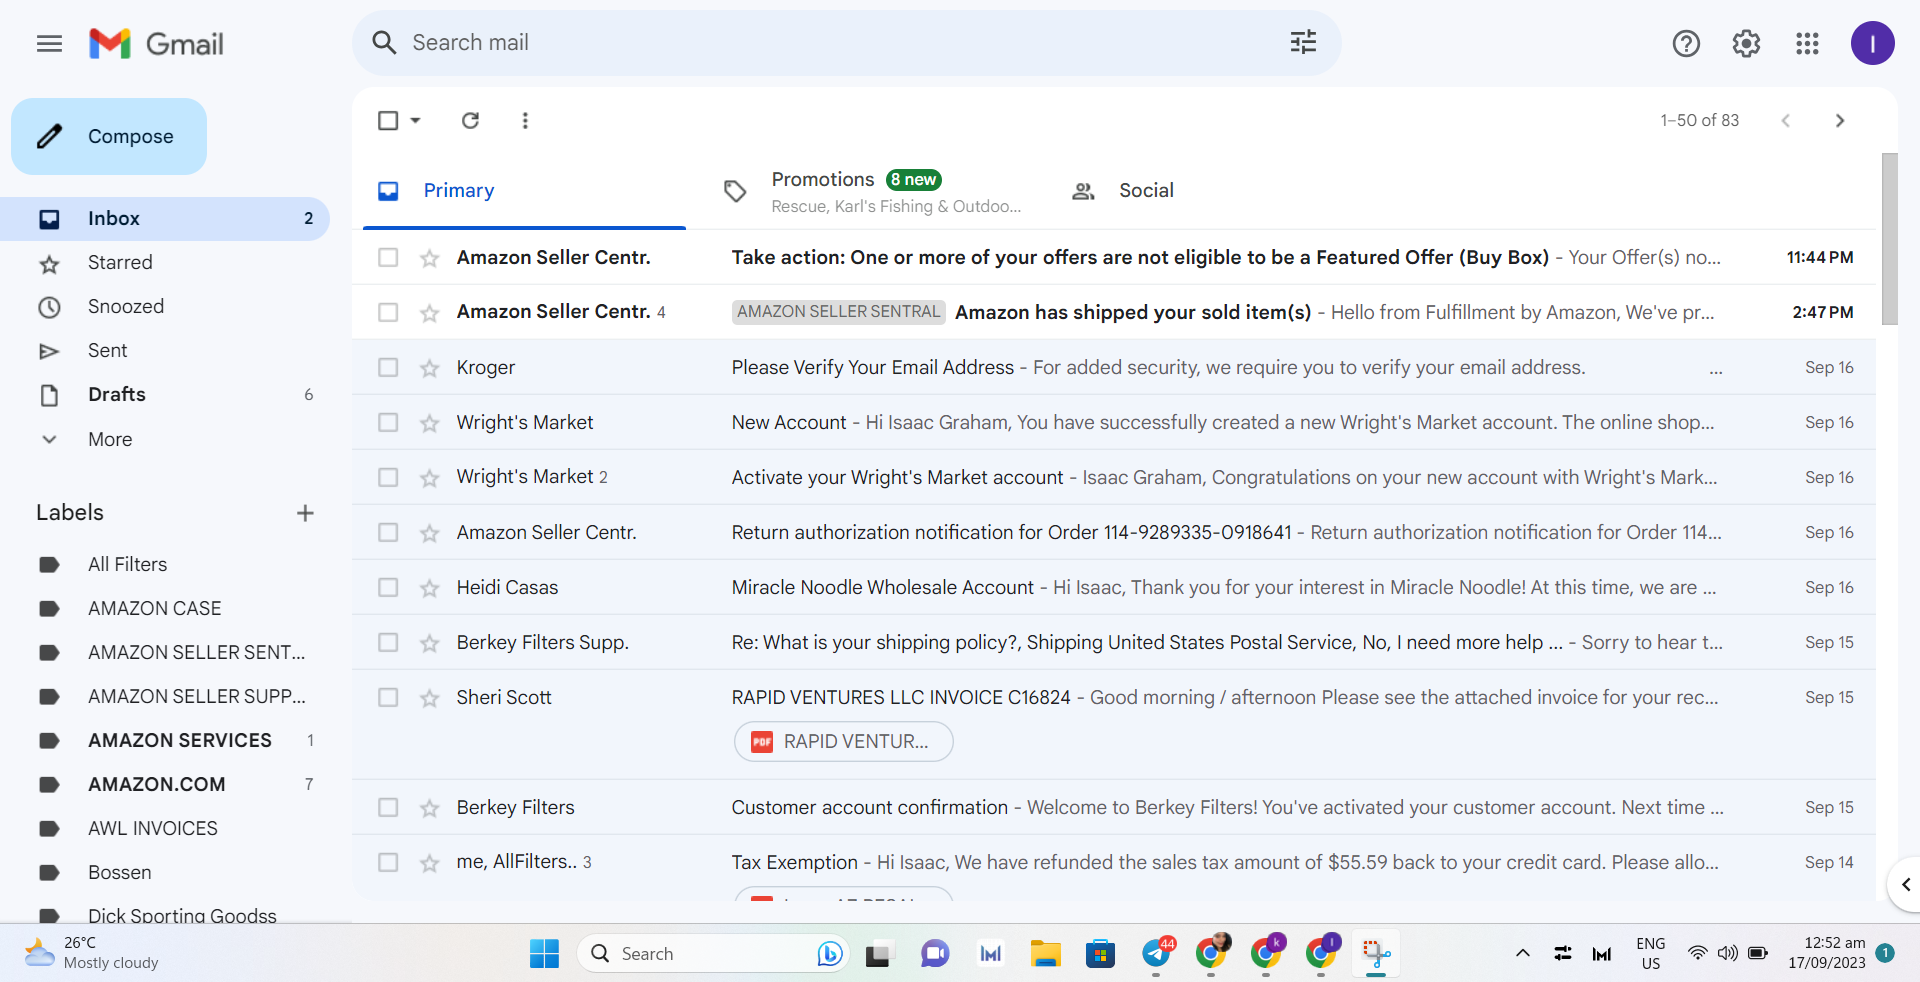Open the Bossen label
Viewport: 1920px width, 982px height.
[165, 872]
